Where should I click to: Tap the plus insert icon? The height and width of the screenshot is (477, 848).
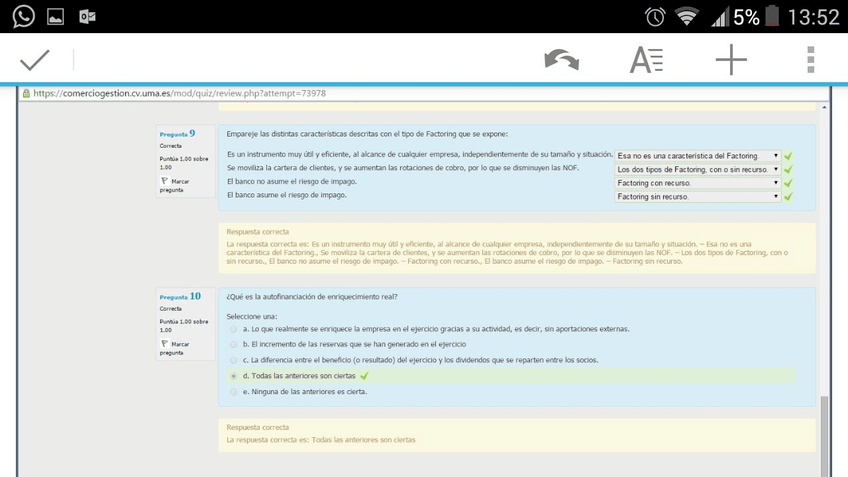731,61
